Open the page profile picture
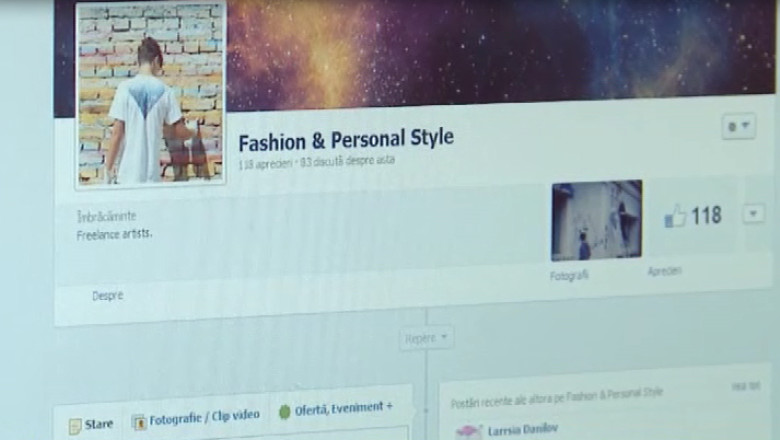 click(151, 93)
